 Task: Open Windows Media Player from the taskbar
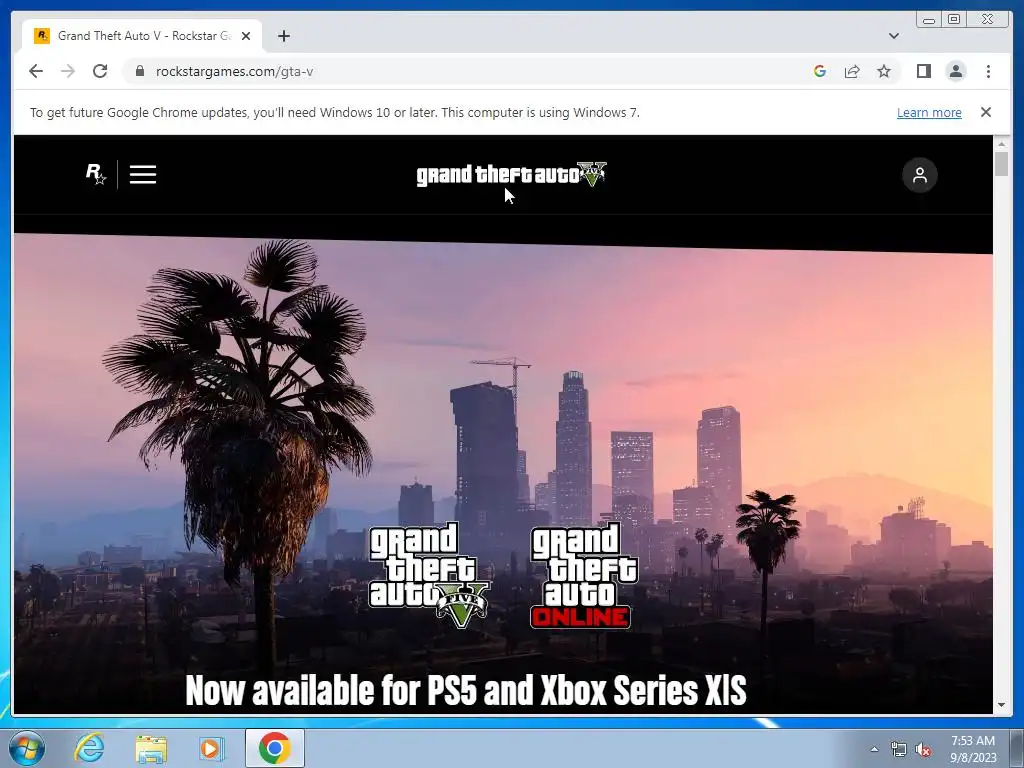(x=211, y=748)
